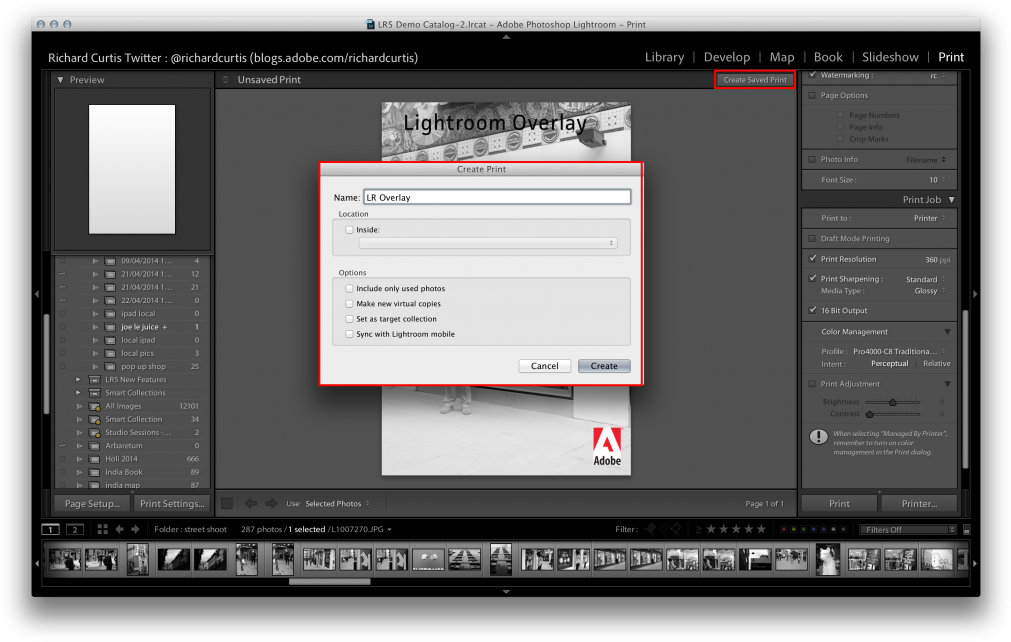The height and width of the screenshot is (642, 1011).
Task: Click the document icon in the title bar
Action: [x=370, y=24]
